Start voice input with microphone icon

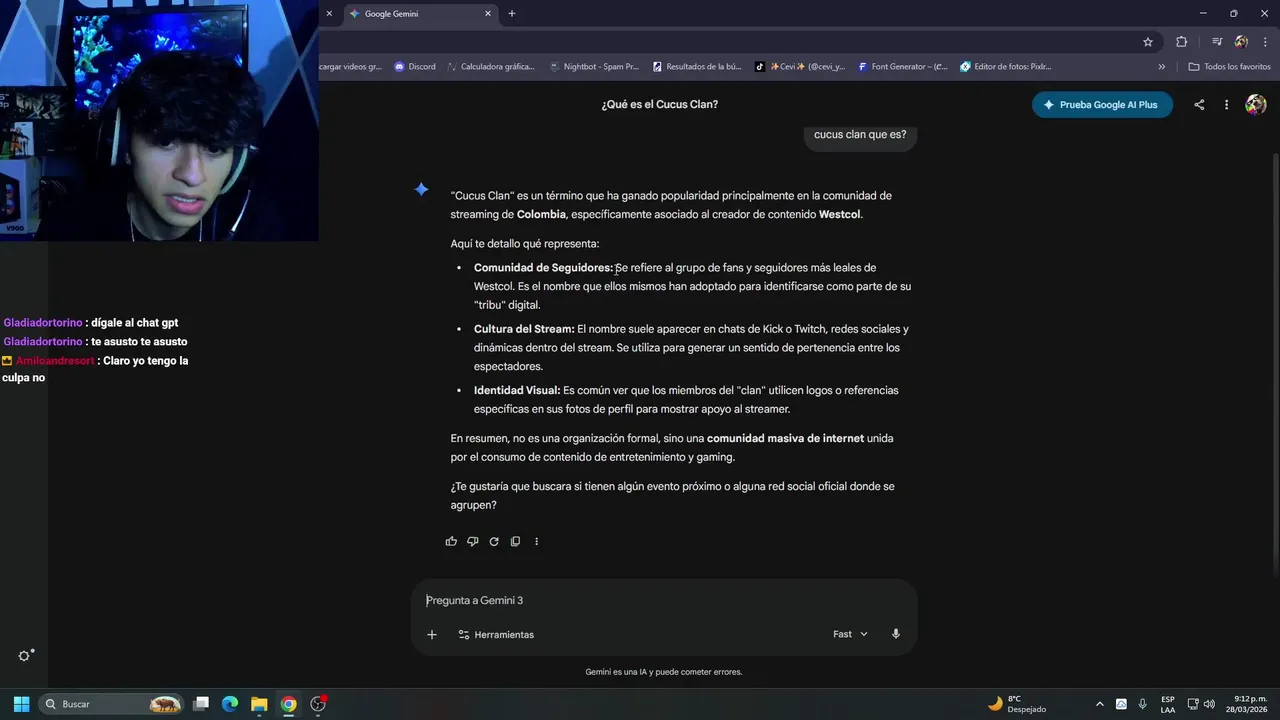click(896, 634)
